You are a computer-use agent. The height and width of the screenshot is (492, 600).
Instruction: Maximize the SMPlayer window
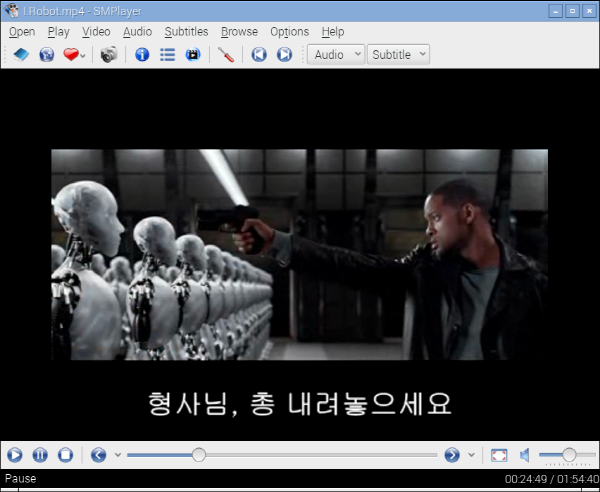click(572, 11)
